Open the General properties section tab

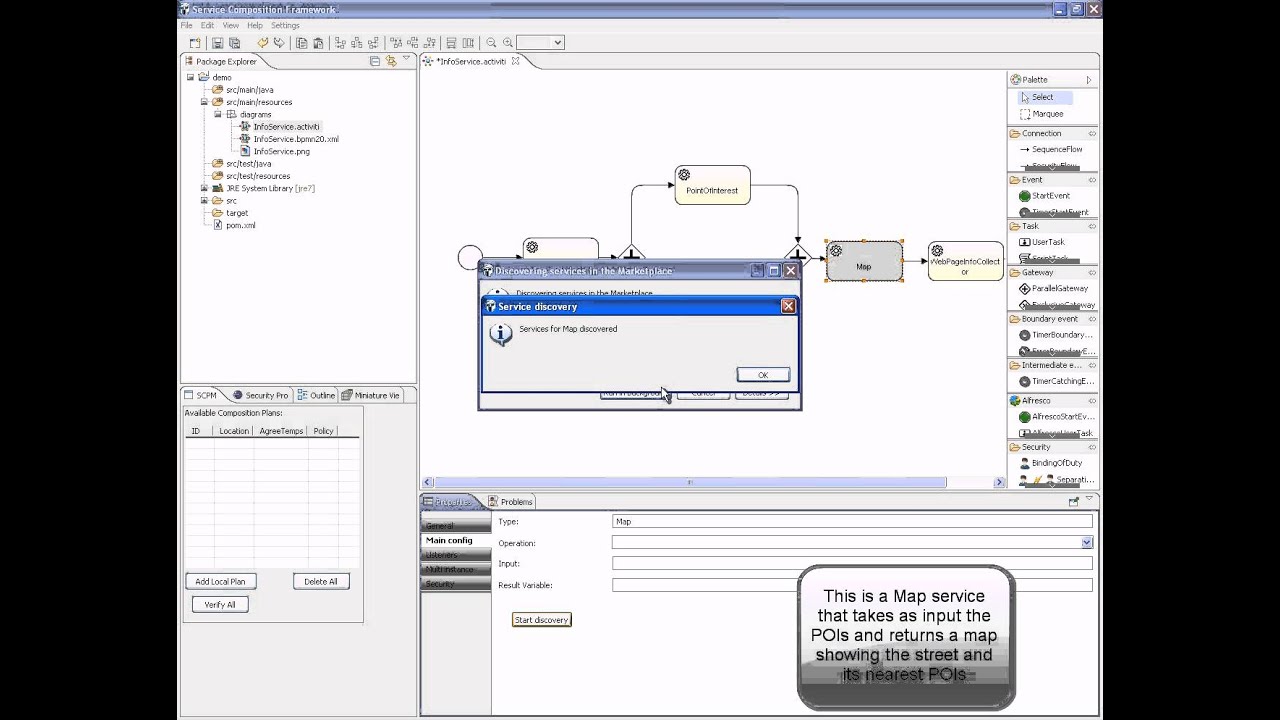(456, 525)
